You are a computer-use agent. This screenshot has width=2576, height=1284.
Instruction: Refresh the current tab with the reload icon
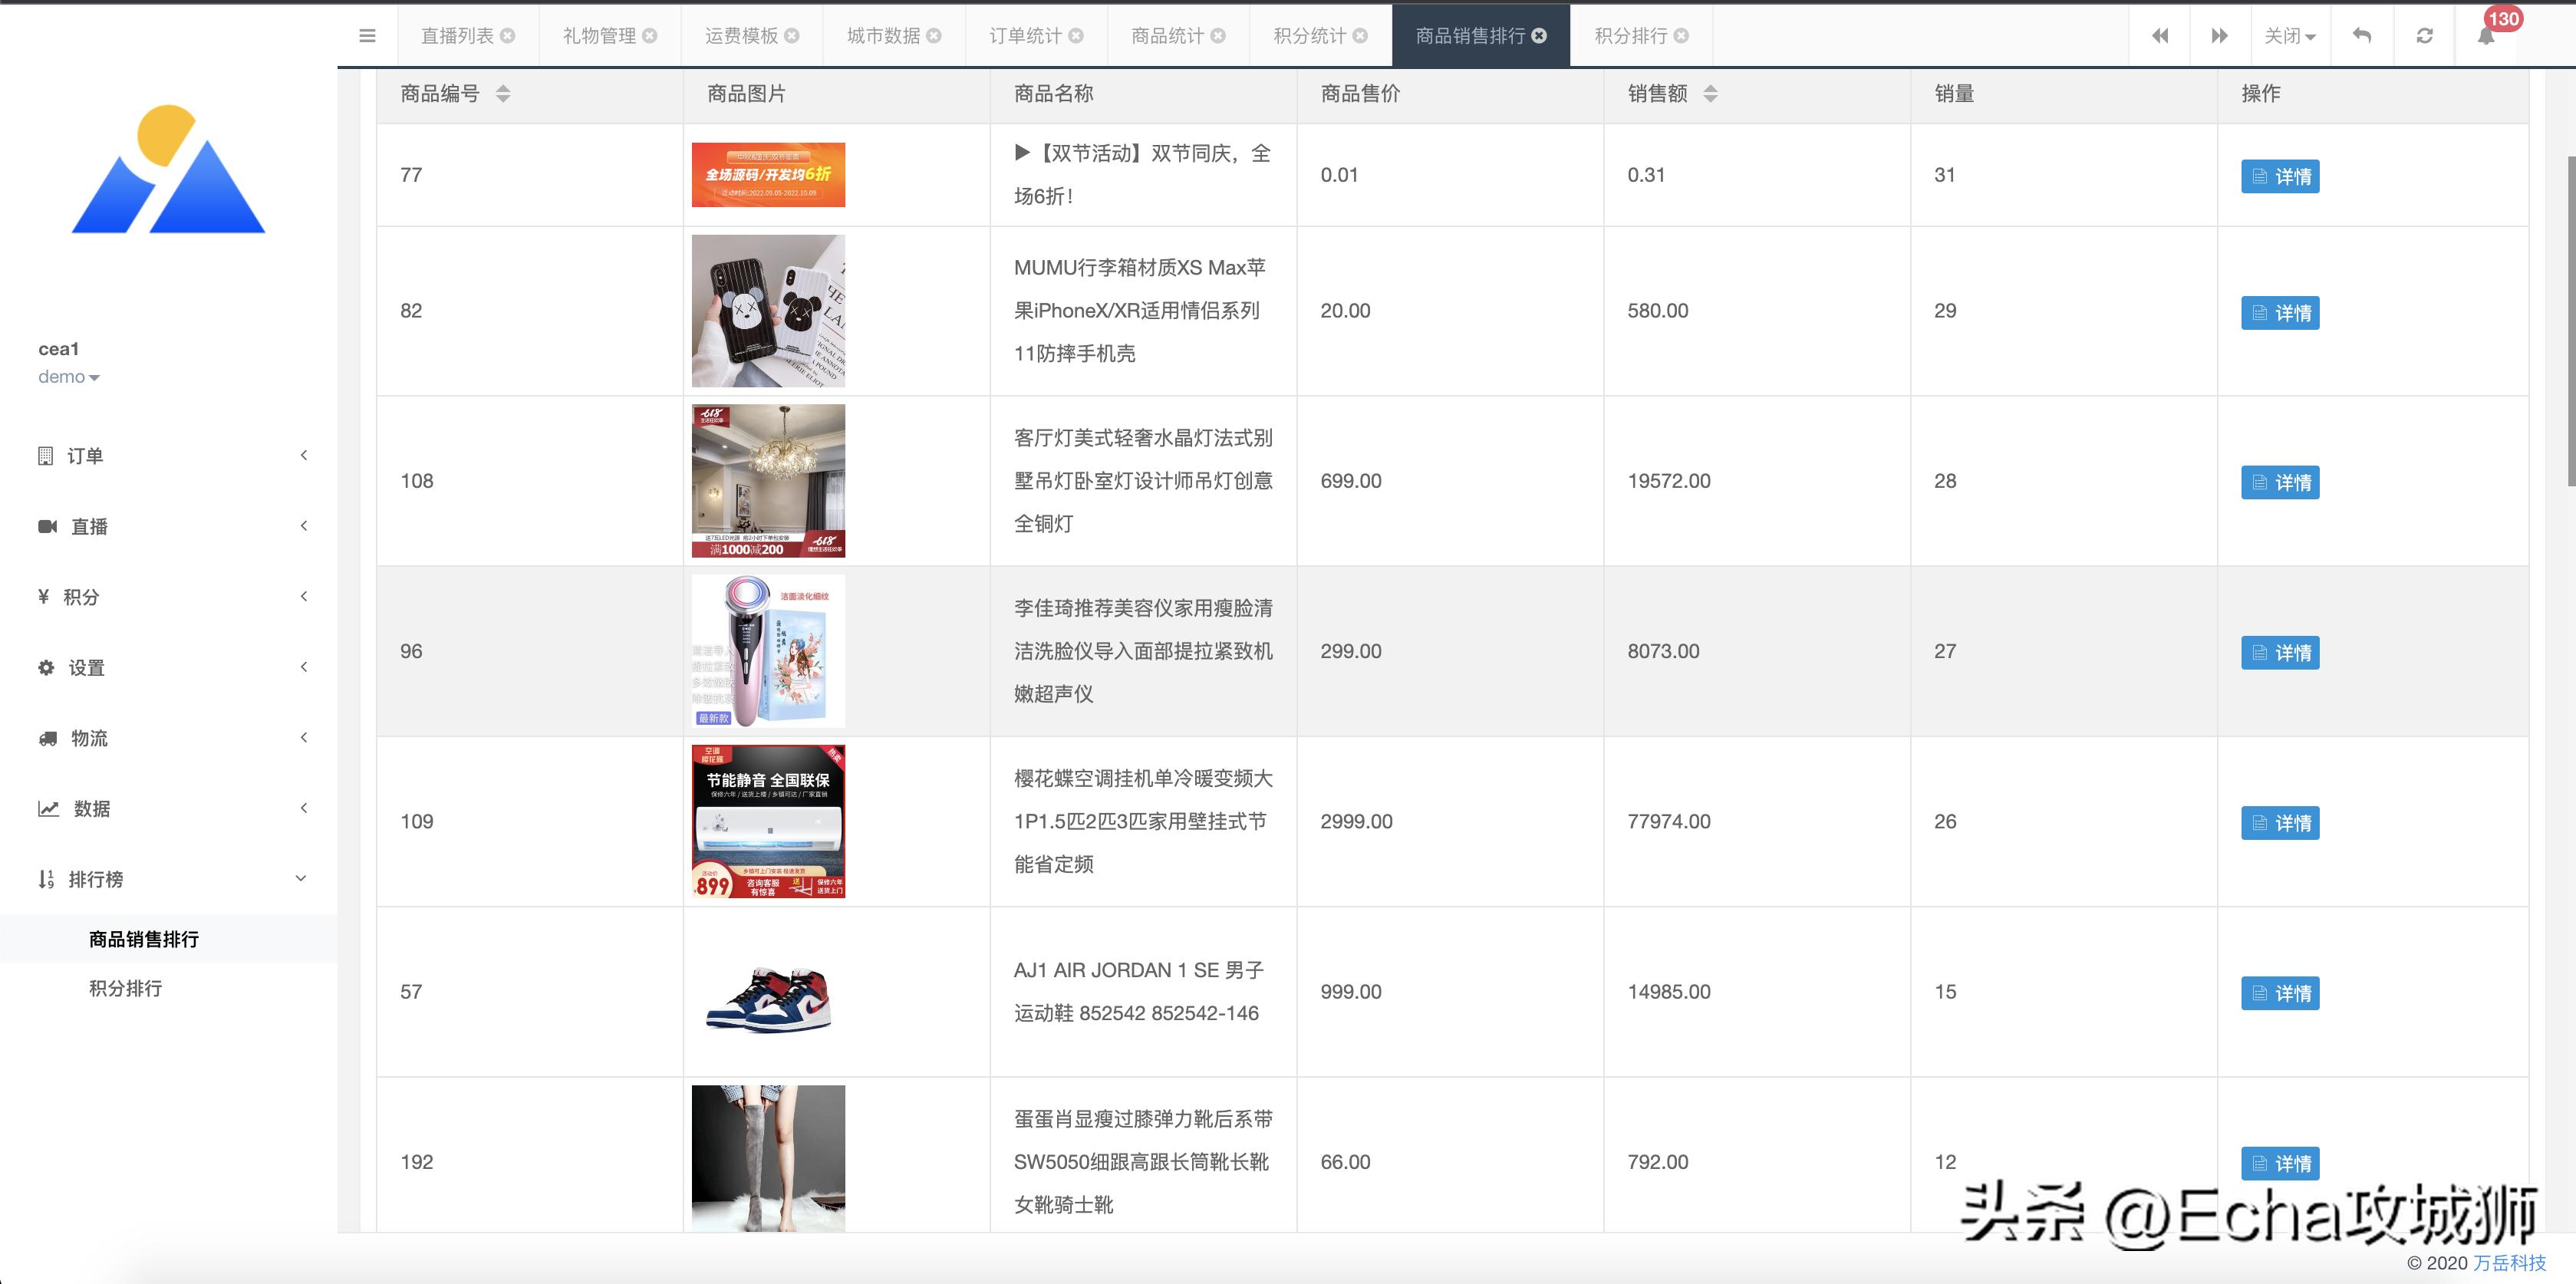coord(2424,35)
